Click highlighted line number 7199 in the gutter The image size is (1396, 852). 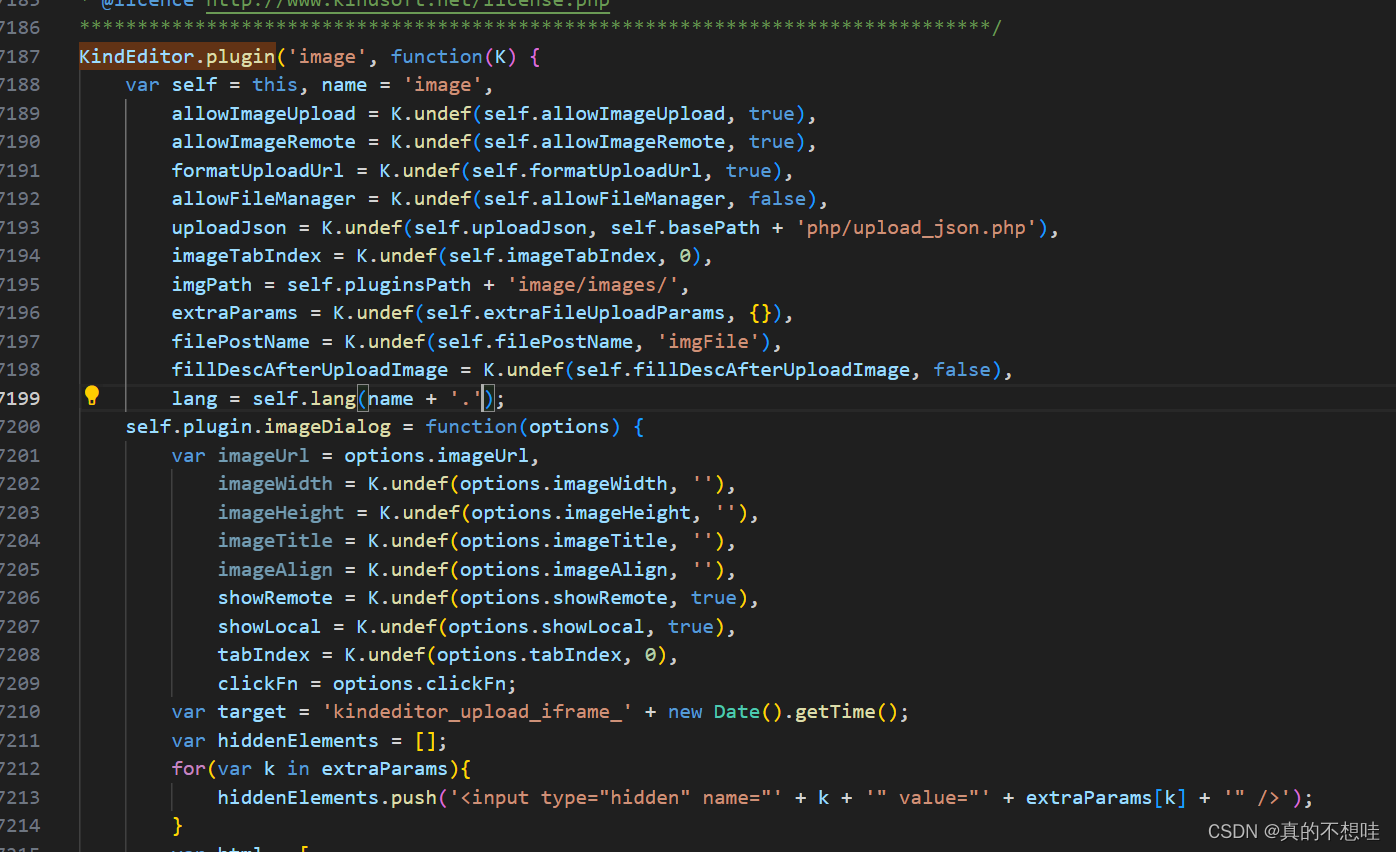20,398
